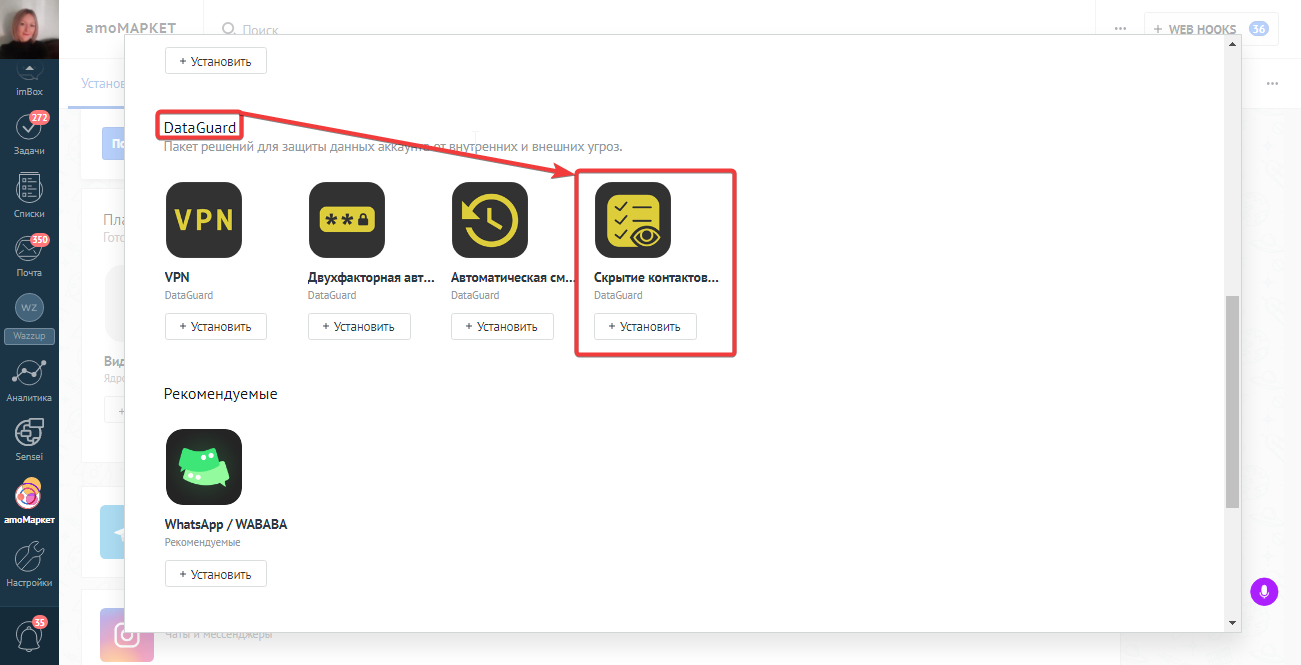
Task: Click the WEB HOOKS button
Action: coord(1211,29)
